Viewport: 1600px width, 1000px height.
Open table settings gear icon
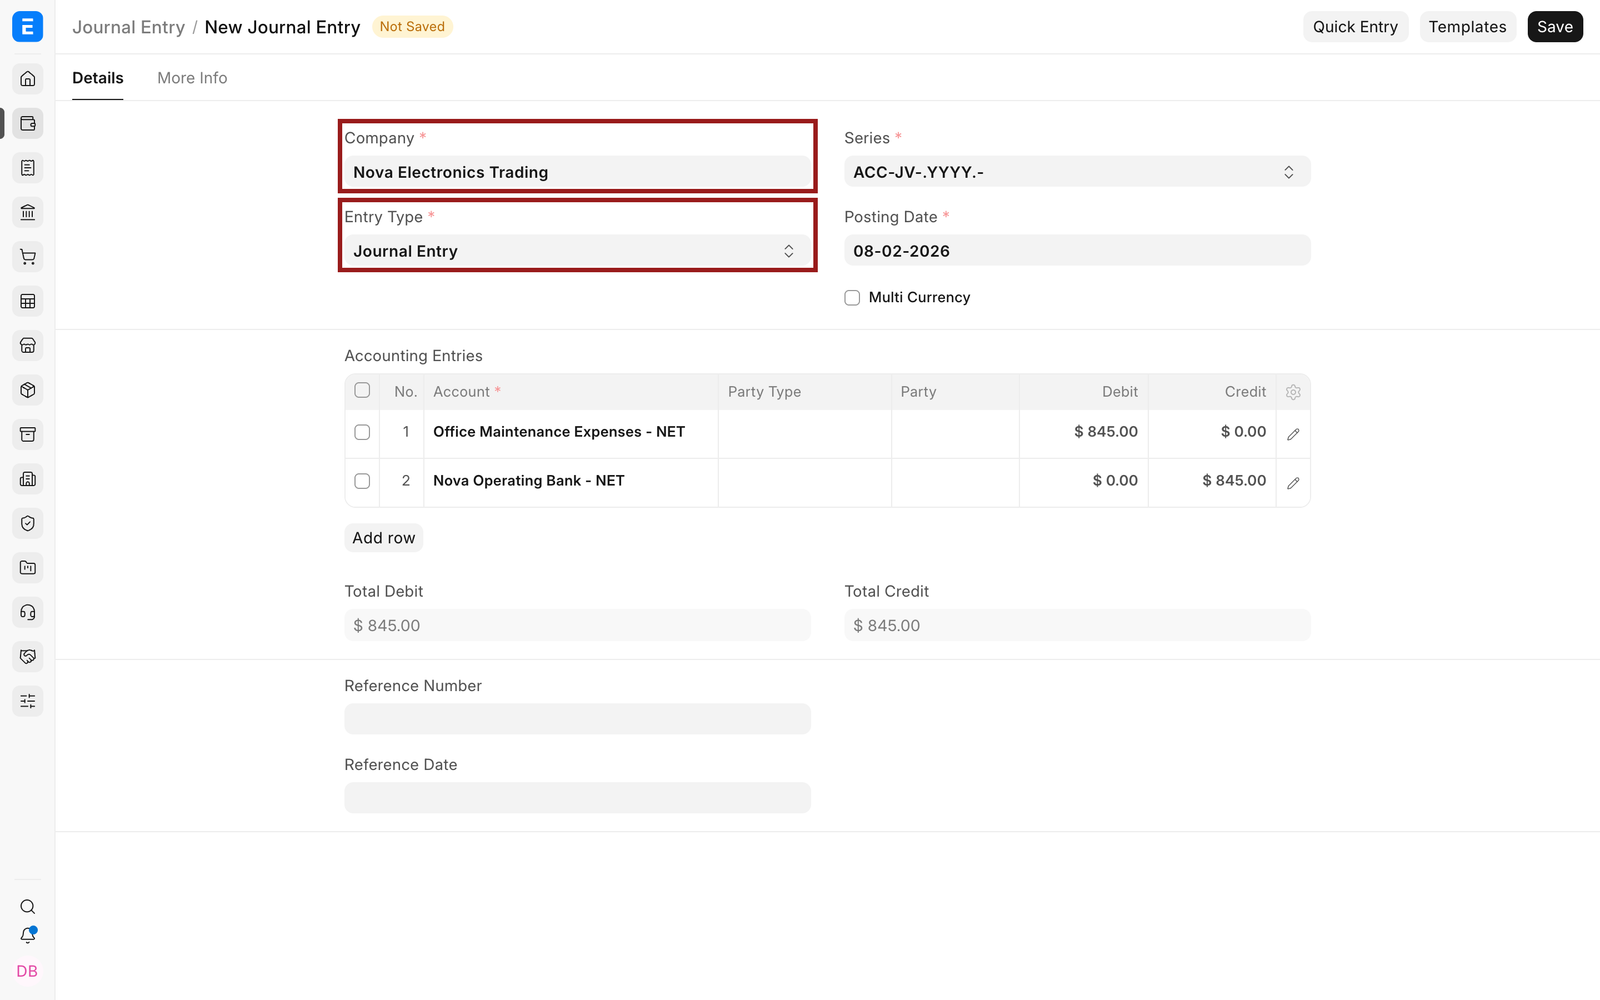tap(1293, 392)
